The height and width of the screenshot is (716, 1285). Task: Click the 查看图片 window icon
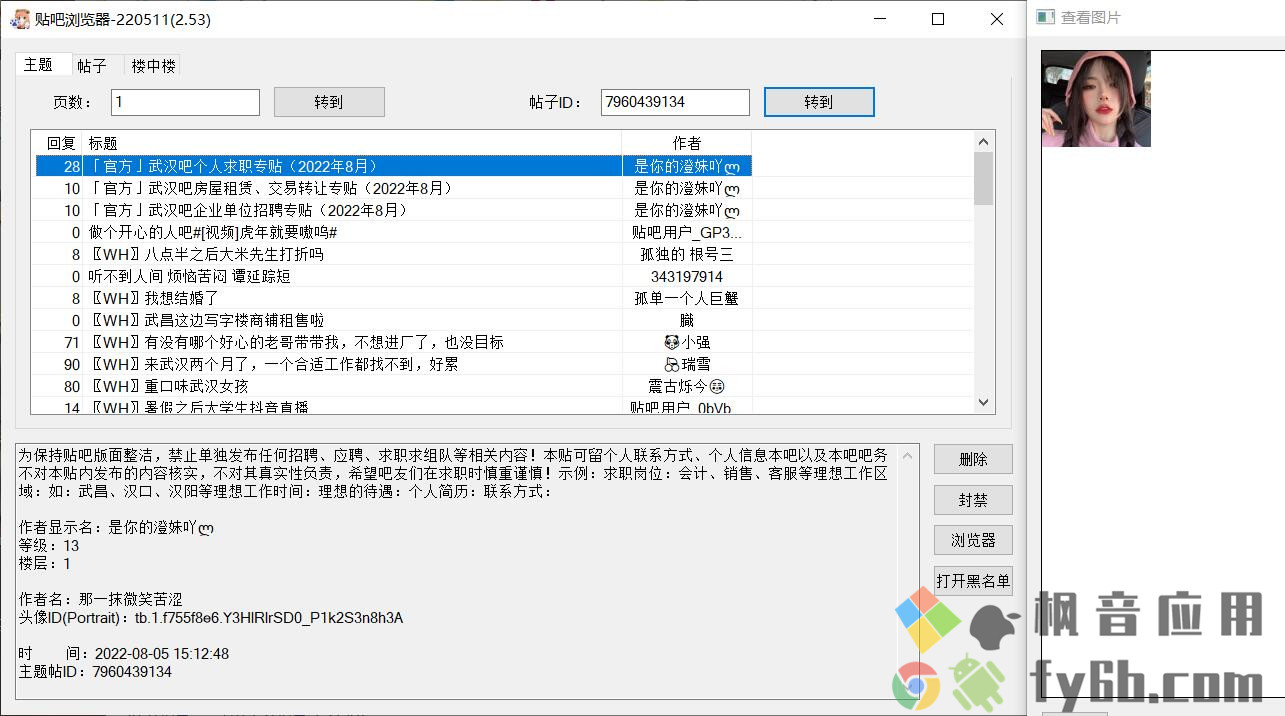1045,17
